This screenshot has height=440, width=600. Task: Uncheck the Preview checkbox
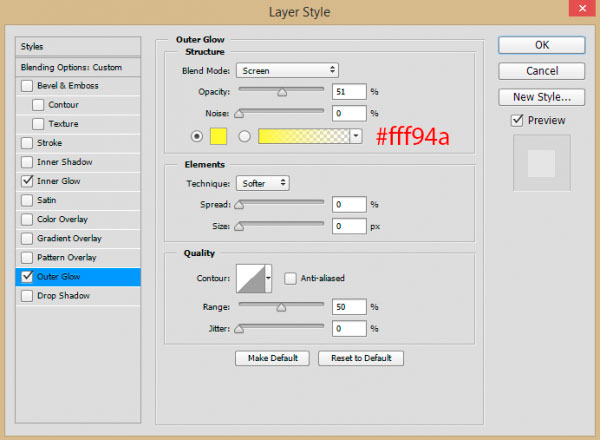517,121
